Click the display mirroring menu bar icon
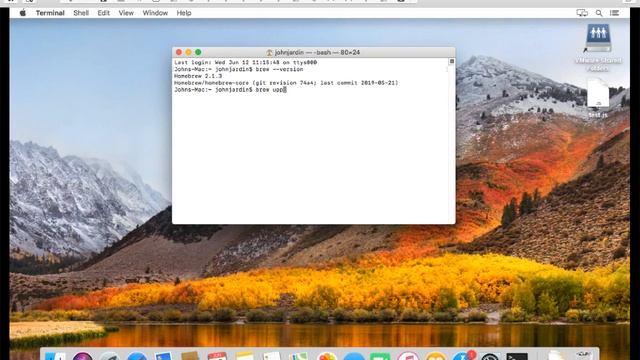The width and height of the screenshot is (640, 360). point(582,13)
